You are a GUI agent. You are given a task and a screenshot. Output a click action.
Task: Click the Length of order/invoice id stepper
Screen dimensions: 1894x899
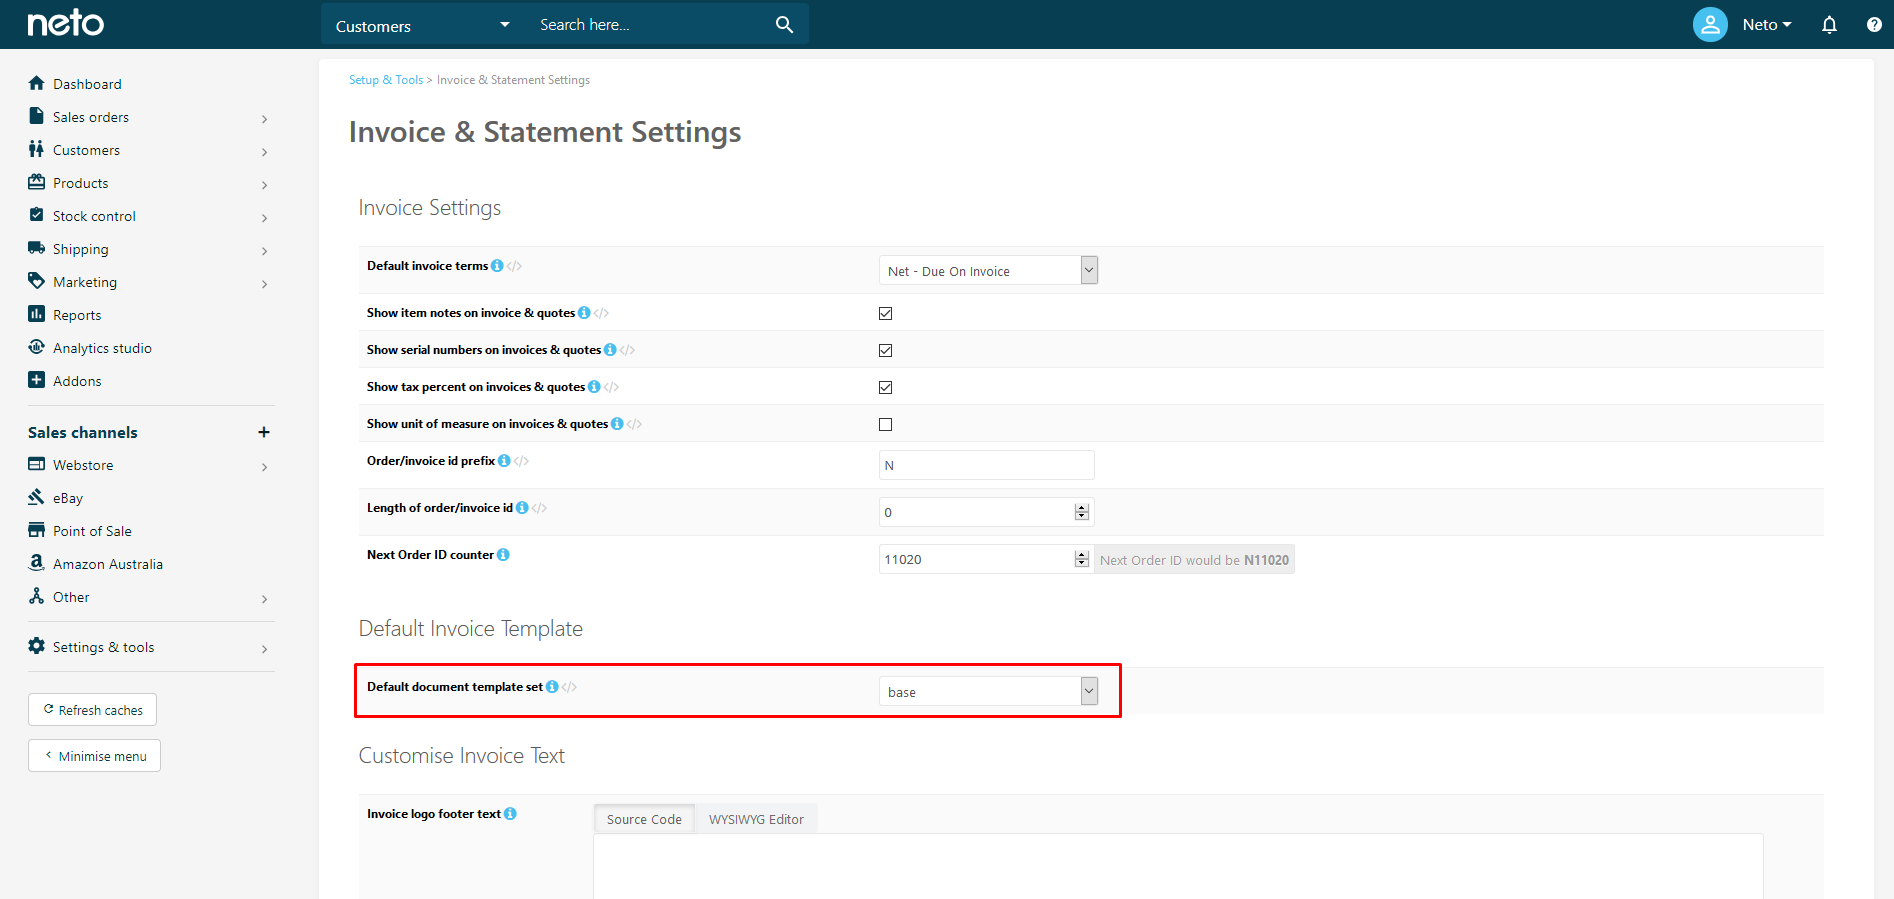(1081, 512)
